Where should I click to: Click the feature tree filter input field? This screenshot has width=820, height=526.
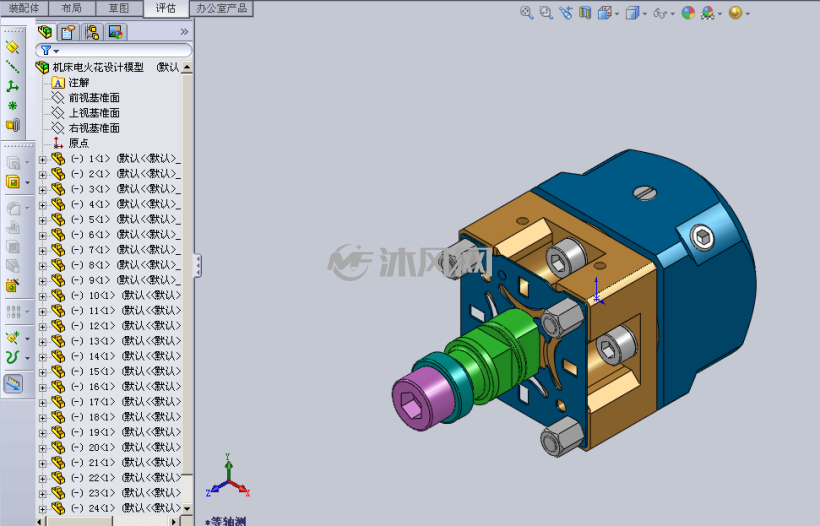coord(113,50)
